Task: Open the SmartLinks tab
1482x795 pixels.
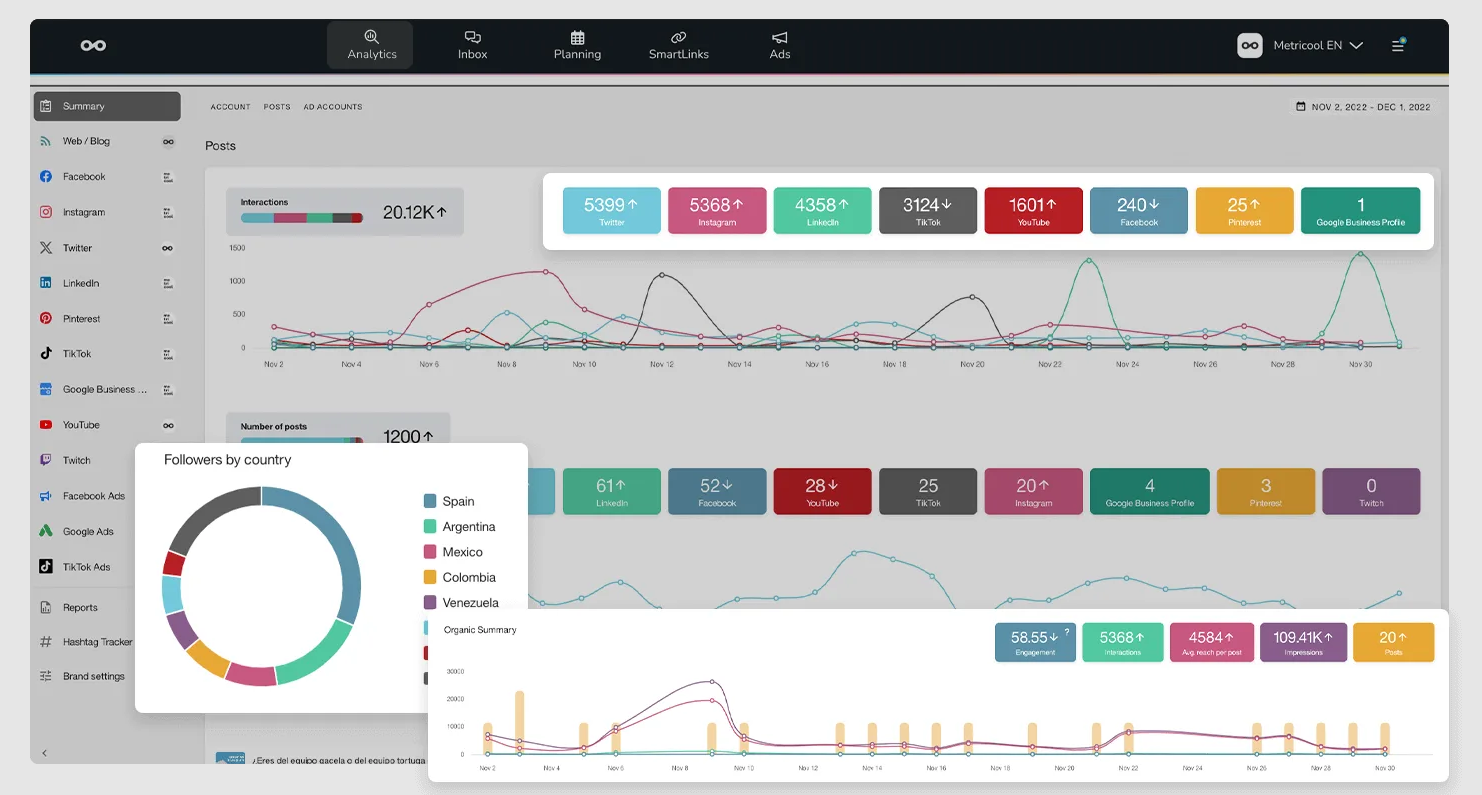Action: click(679, 45)
